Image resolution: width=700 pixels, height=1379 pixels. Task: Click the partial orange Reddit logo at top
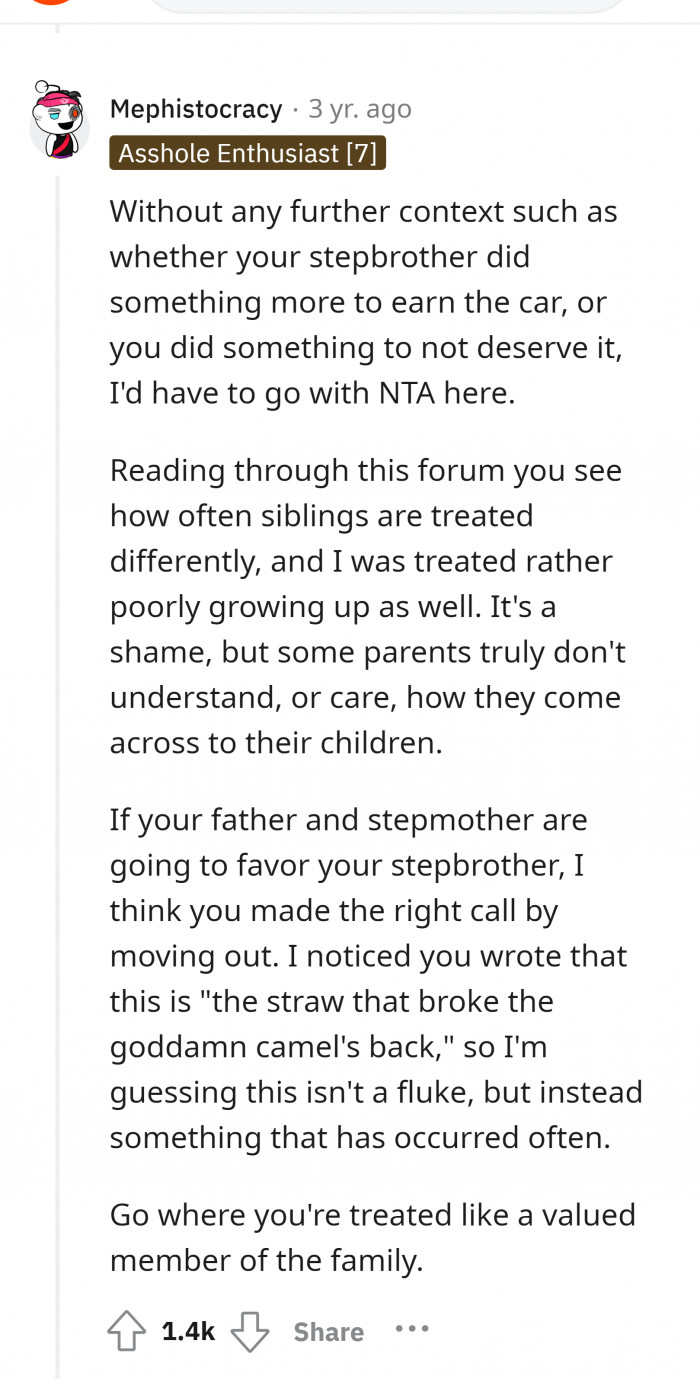(x=50, y=3)
